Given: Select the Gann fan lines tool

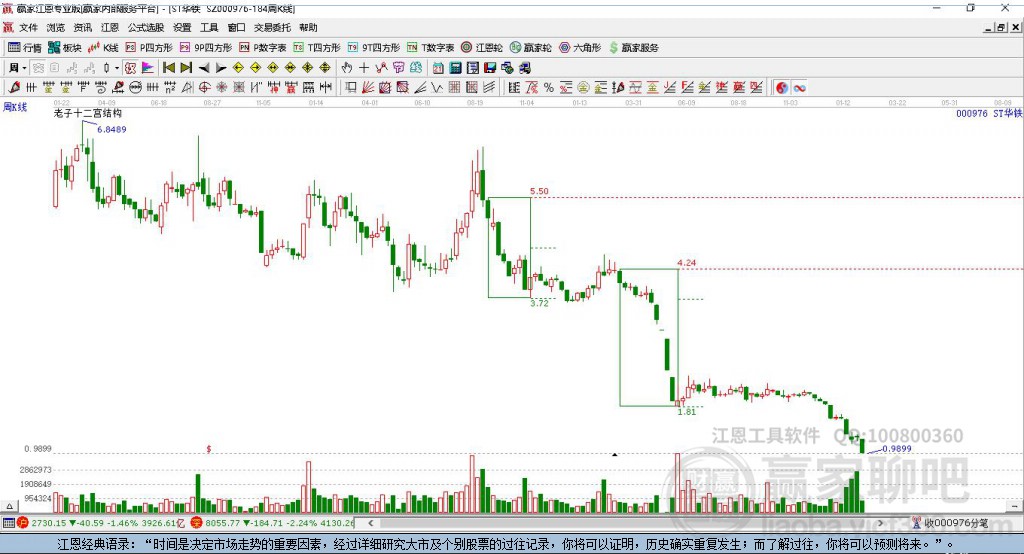Looking at the screenshot, I should [x=368, y=88].
